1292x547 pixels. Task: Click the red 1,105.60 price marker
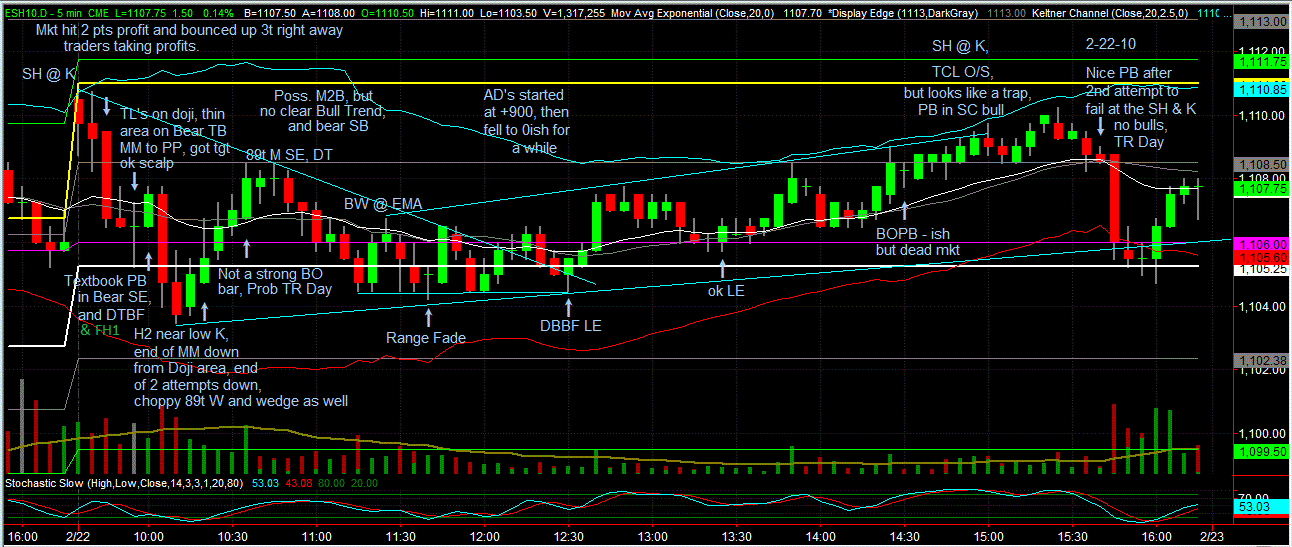click(1259, 256)
